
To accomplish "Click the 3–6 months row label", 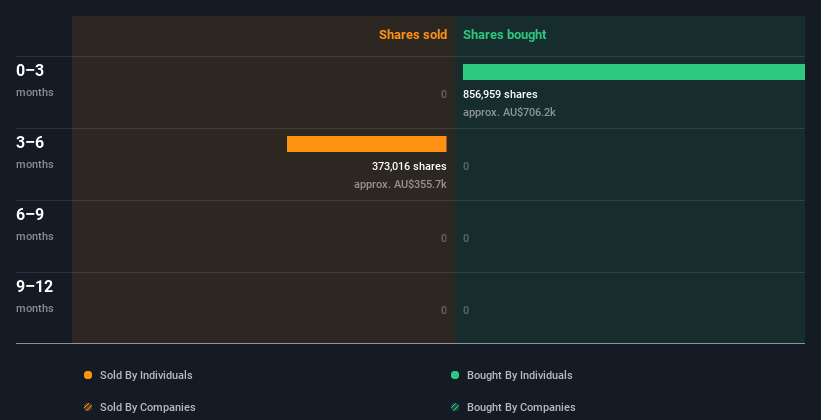I will pos(35,152).
